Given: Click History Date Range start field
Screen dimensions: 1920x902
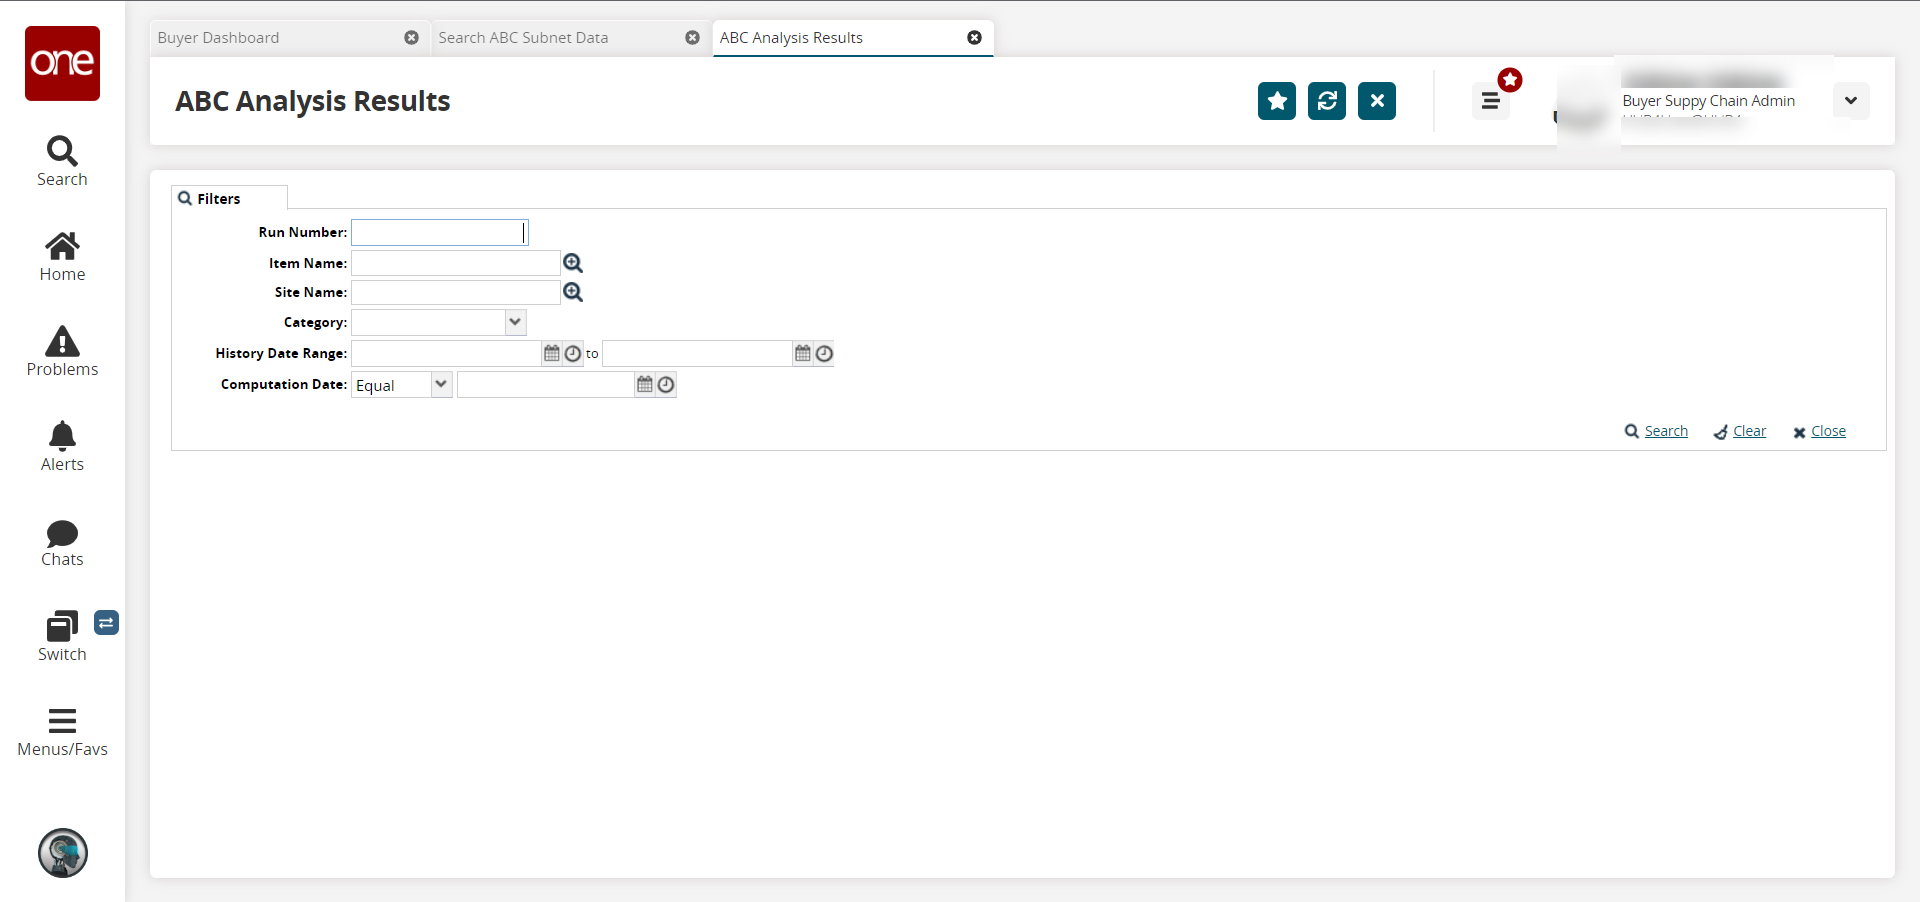Looking at the screenshot, I should [x=446, y=353].
